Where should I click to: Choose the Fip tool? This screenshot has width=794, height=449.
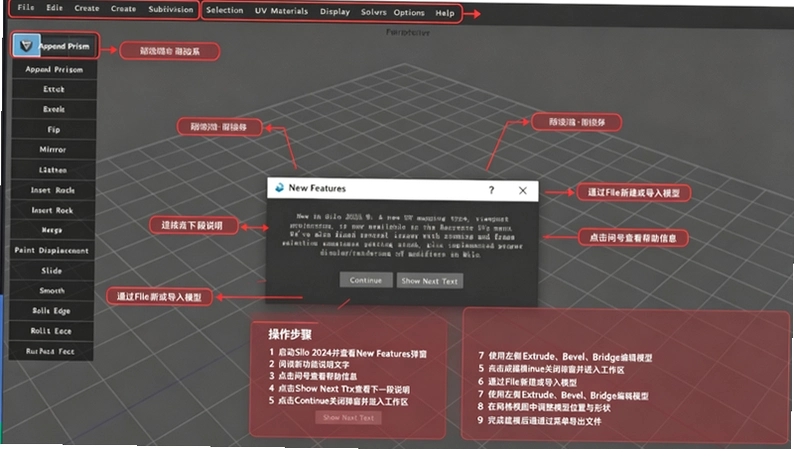coord(54,130)
